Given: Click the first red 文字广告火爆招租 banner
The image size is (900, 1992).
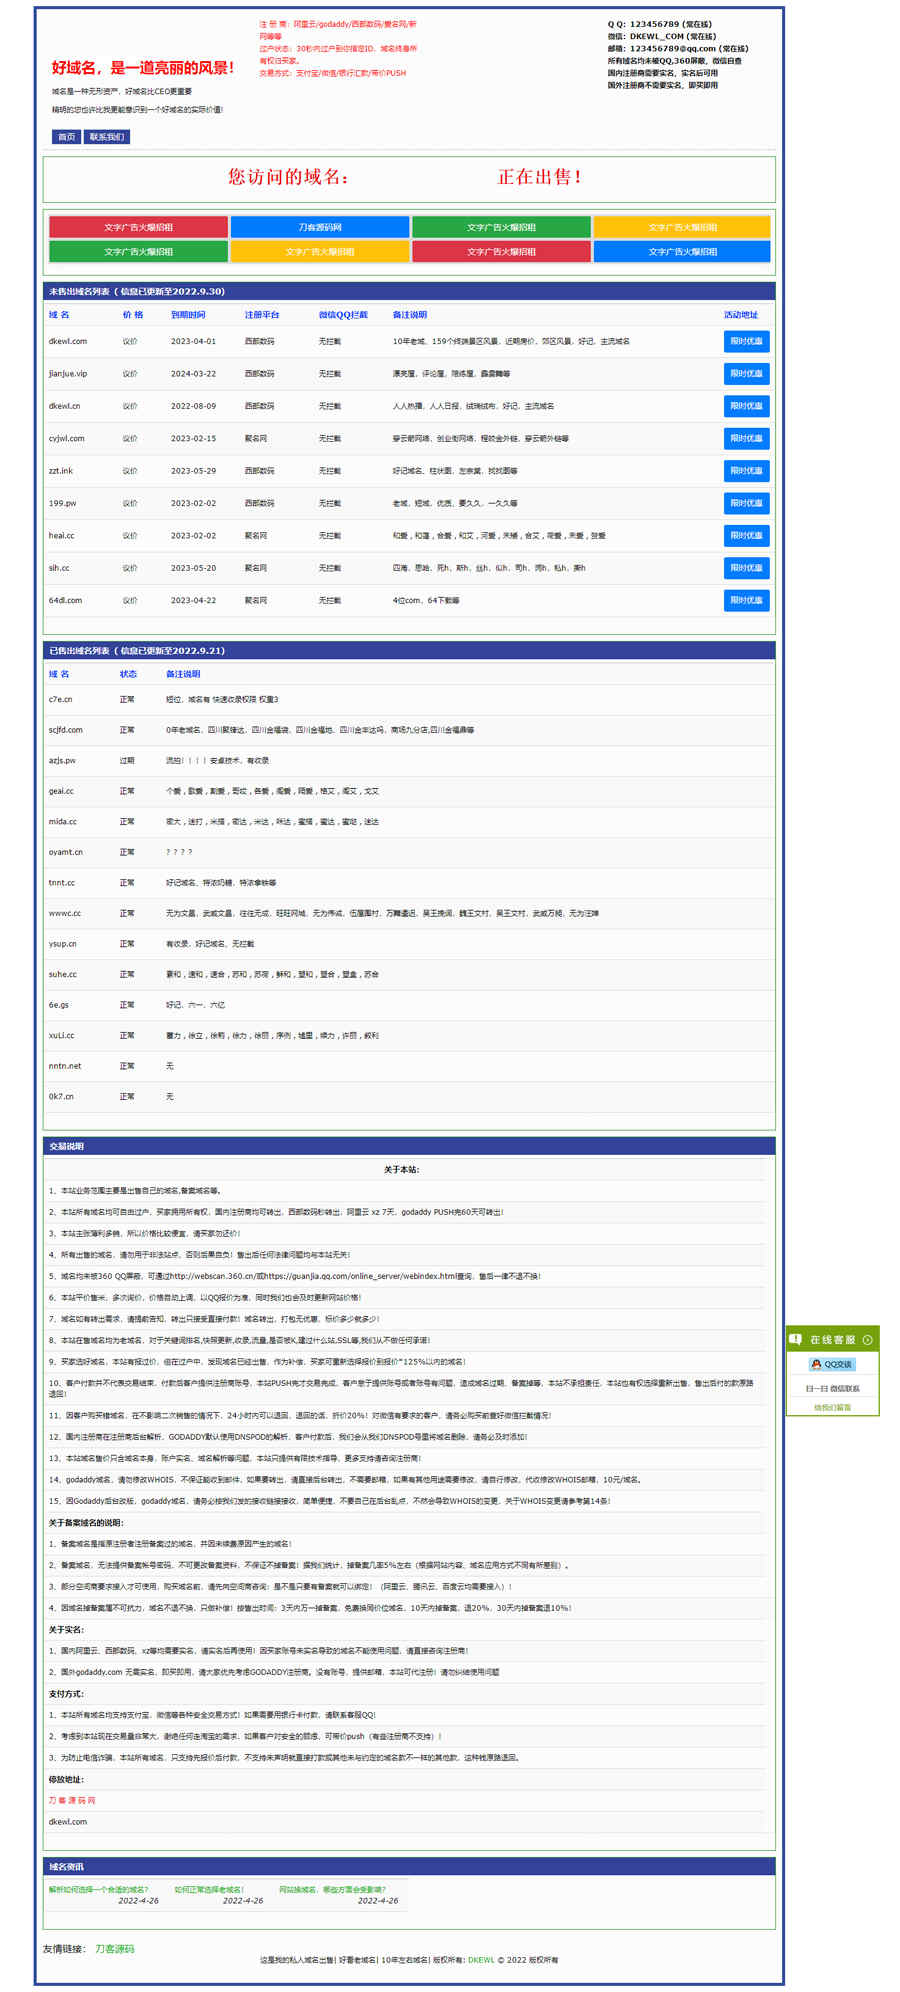Looking at the screenshot, I should pyautogui.click(x=138, y=227).
